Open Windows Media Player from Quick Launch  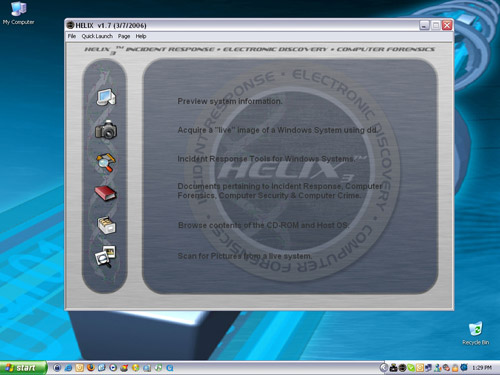113,368
